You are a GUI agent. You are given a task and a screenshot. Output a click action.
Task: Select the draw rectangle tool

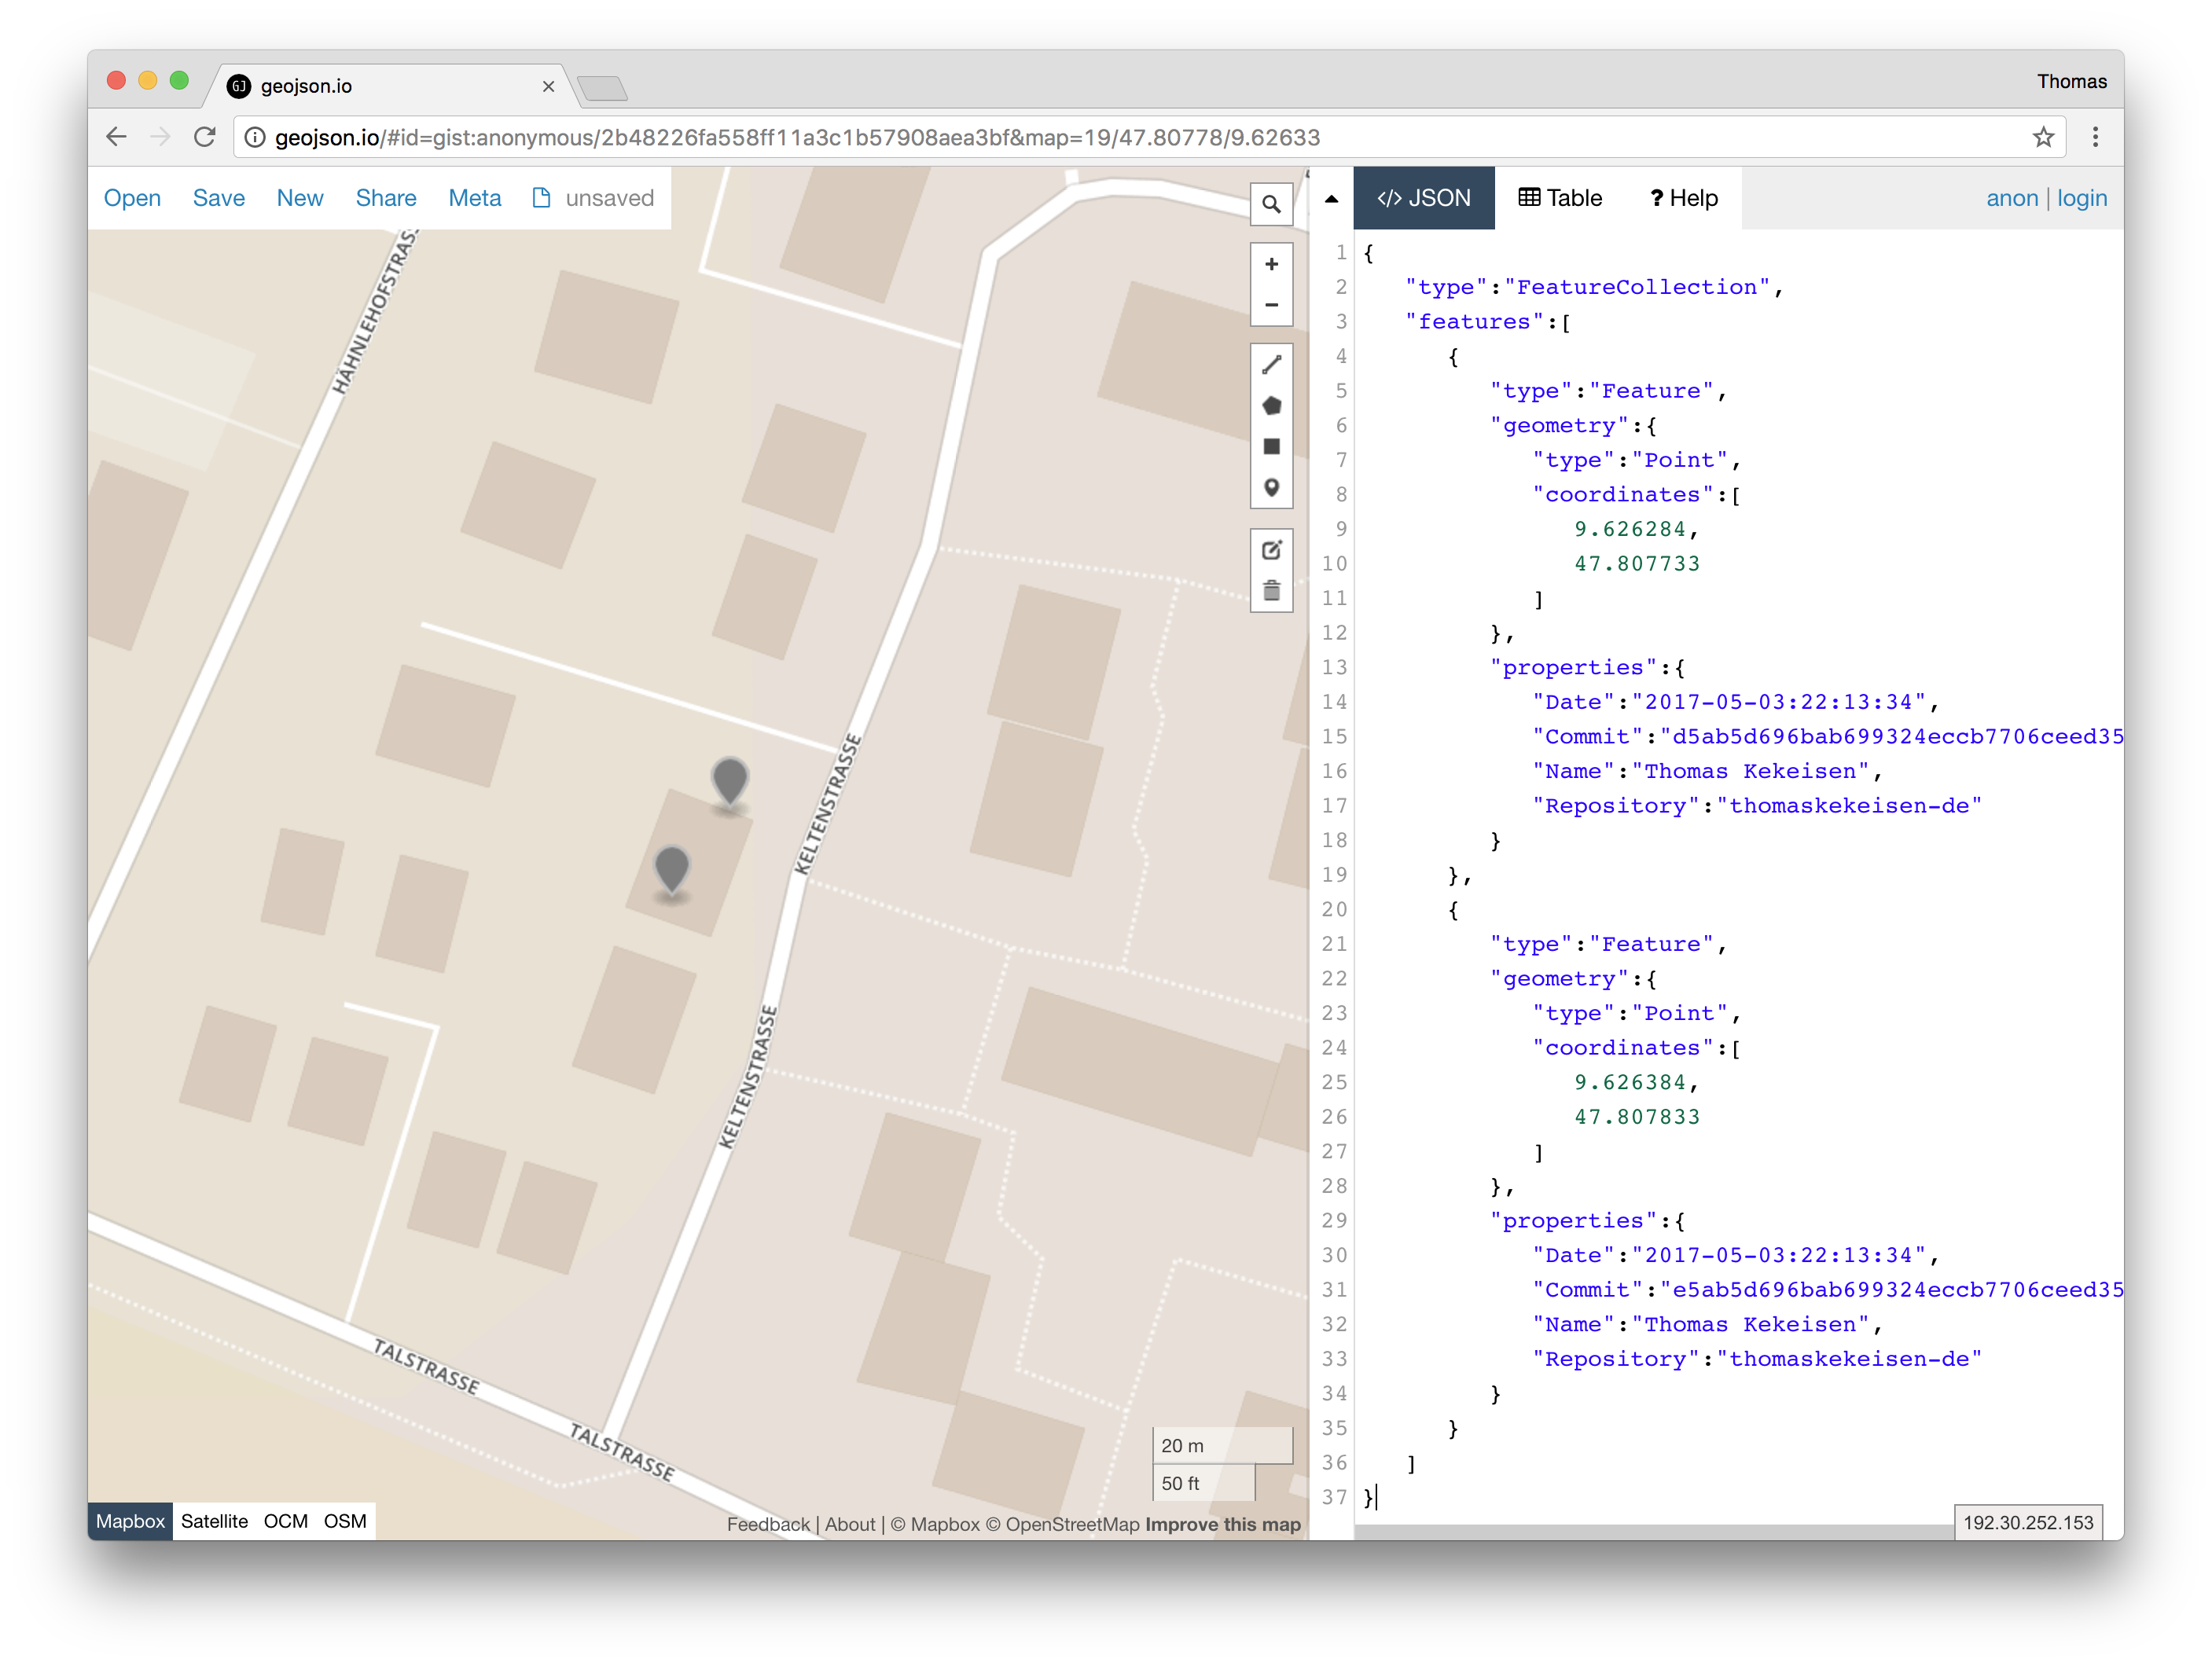pos(1271,447)
